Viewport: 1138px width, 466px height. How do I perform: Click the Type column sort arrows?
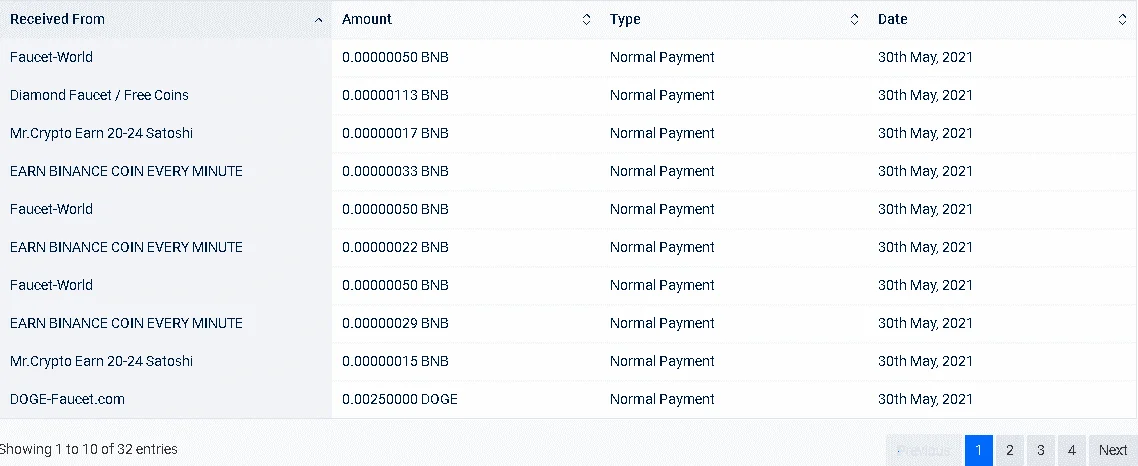pyautogui.click(x=854, y=20)
